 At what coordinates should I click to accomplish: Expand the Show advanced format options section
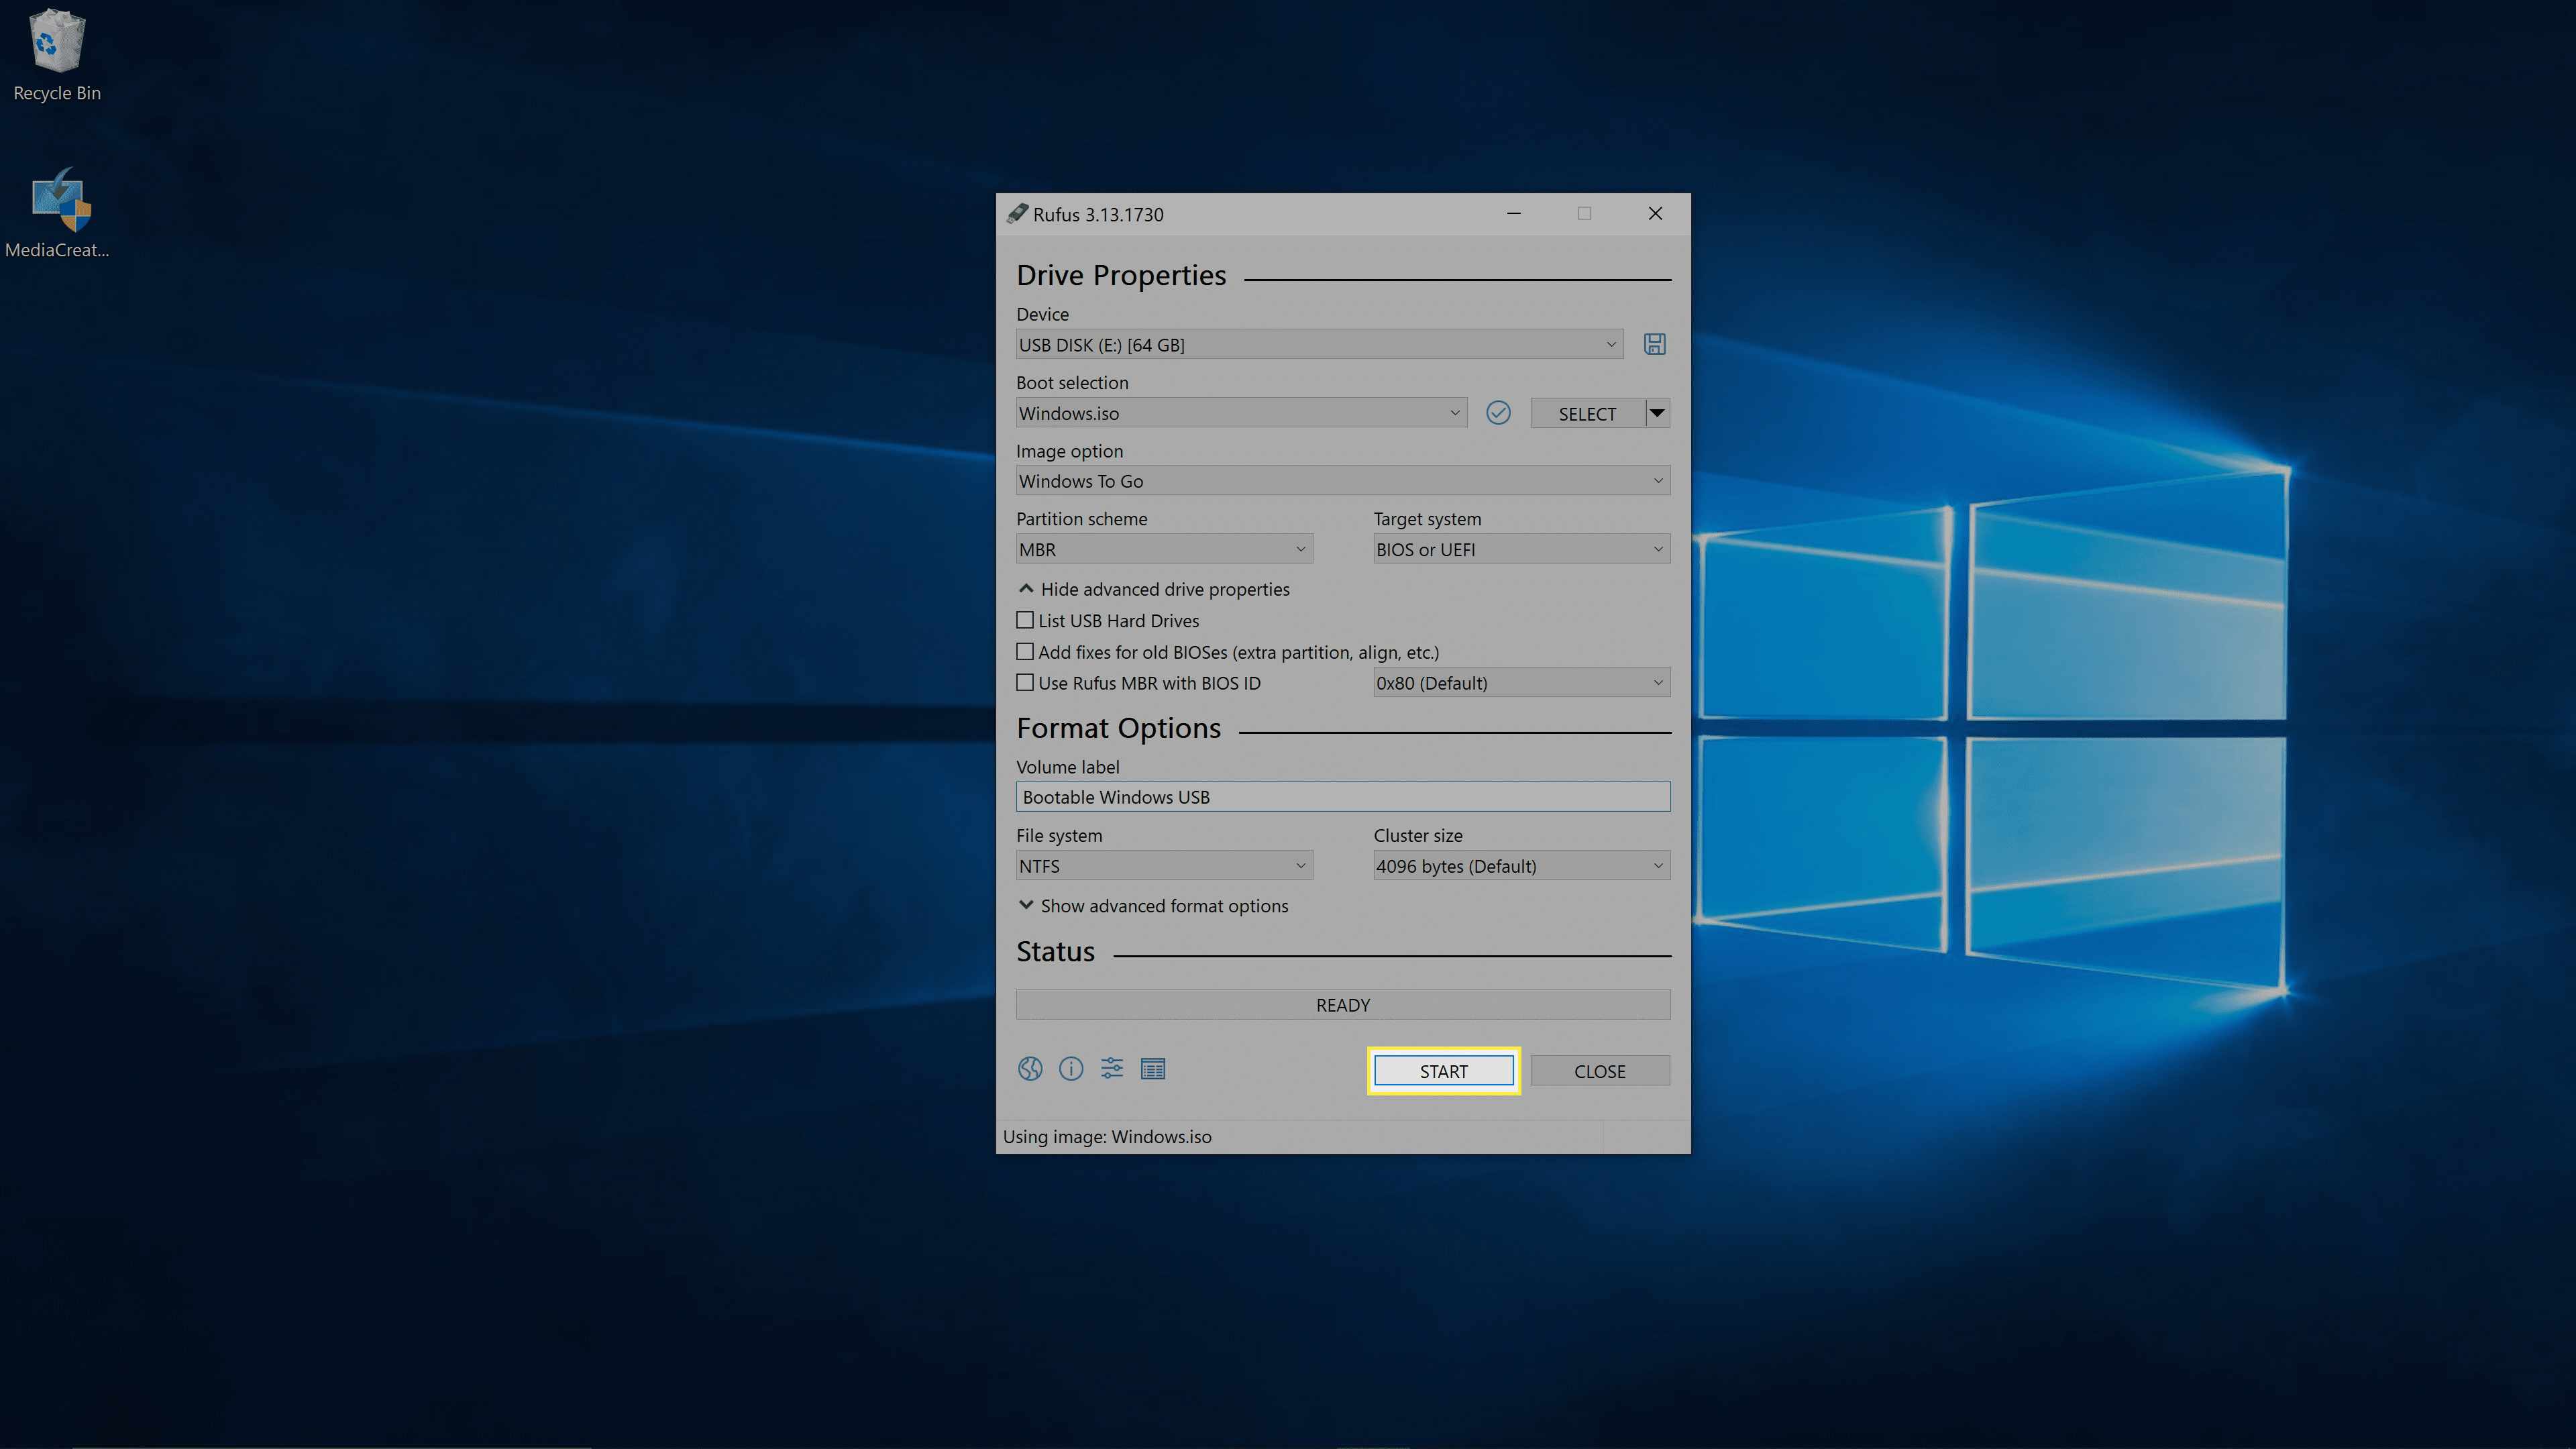coord(1152,904)
